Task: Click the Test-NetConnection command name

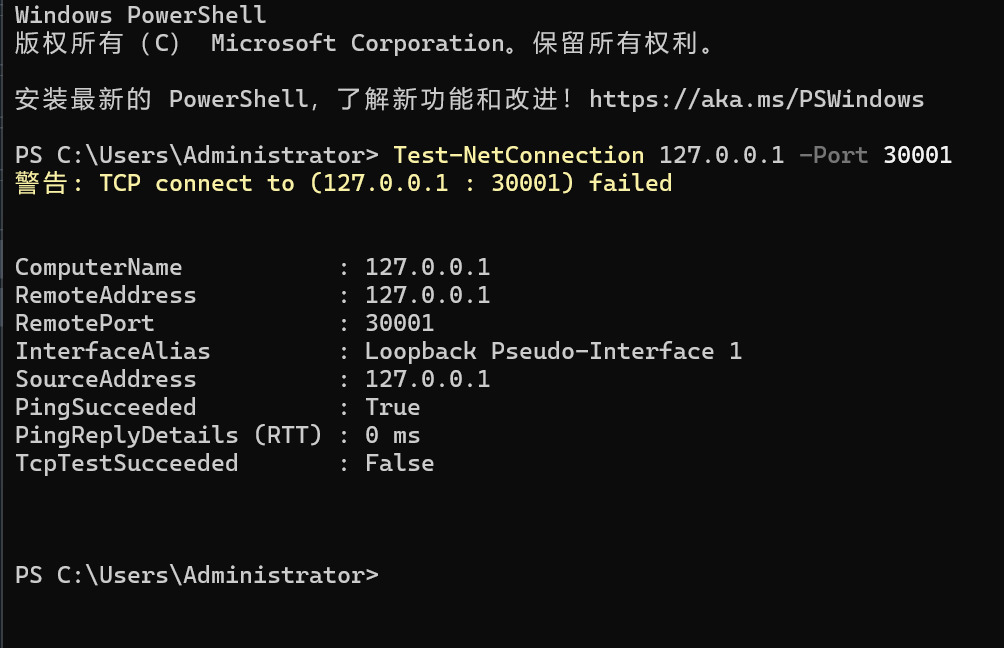Action: tap(518, 155)
